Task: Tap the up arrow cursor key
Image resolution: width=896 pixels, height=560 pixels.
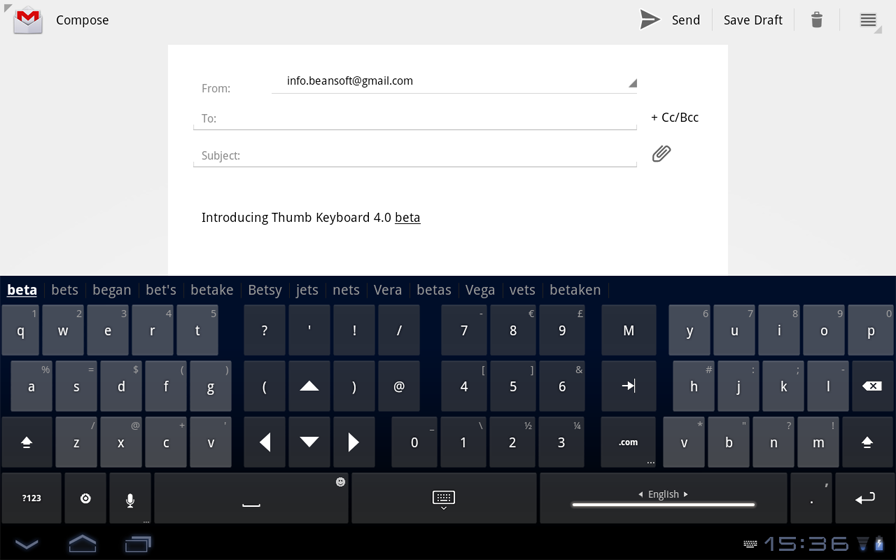Action: (309, 386)
